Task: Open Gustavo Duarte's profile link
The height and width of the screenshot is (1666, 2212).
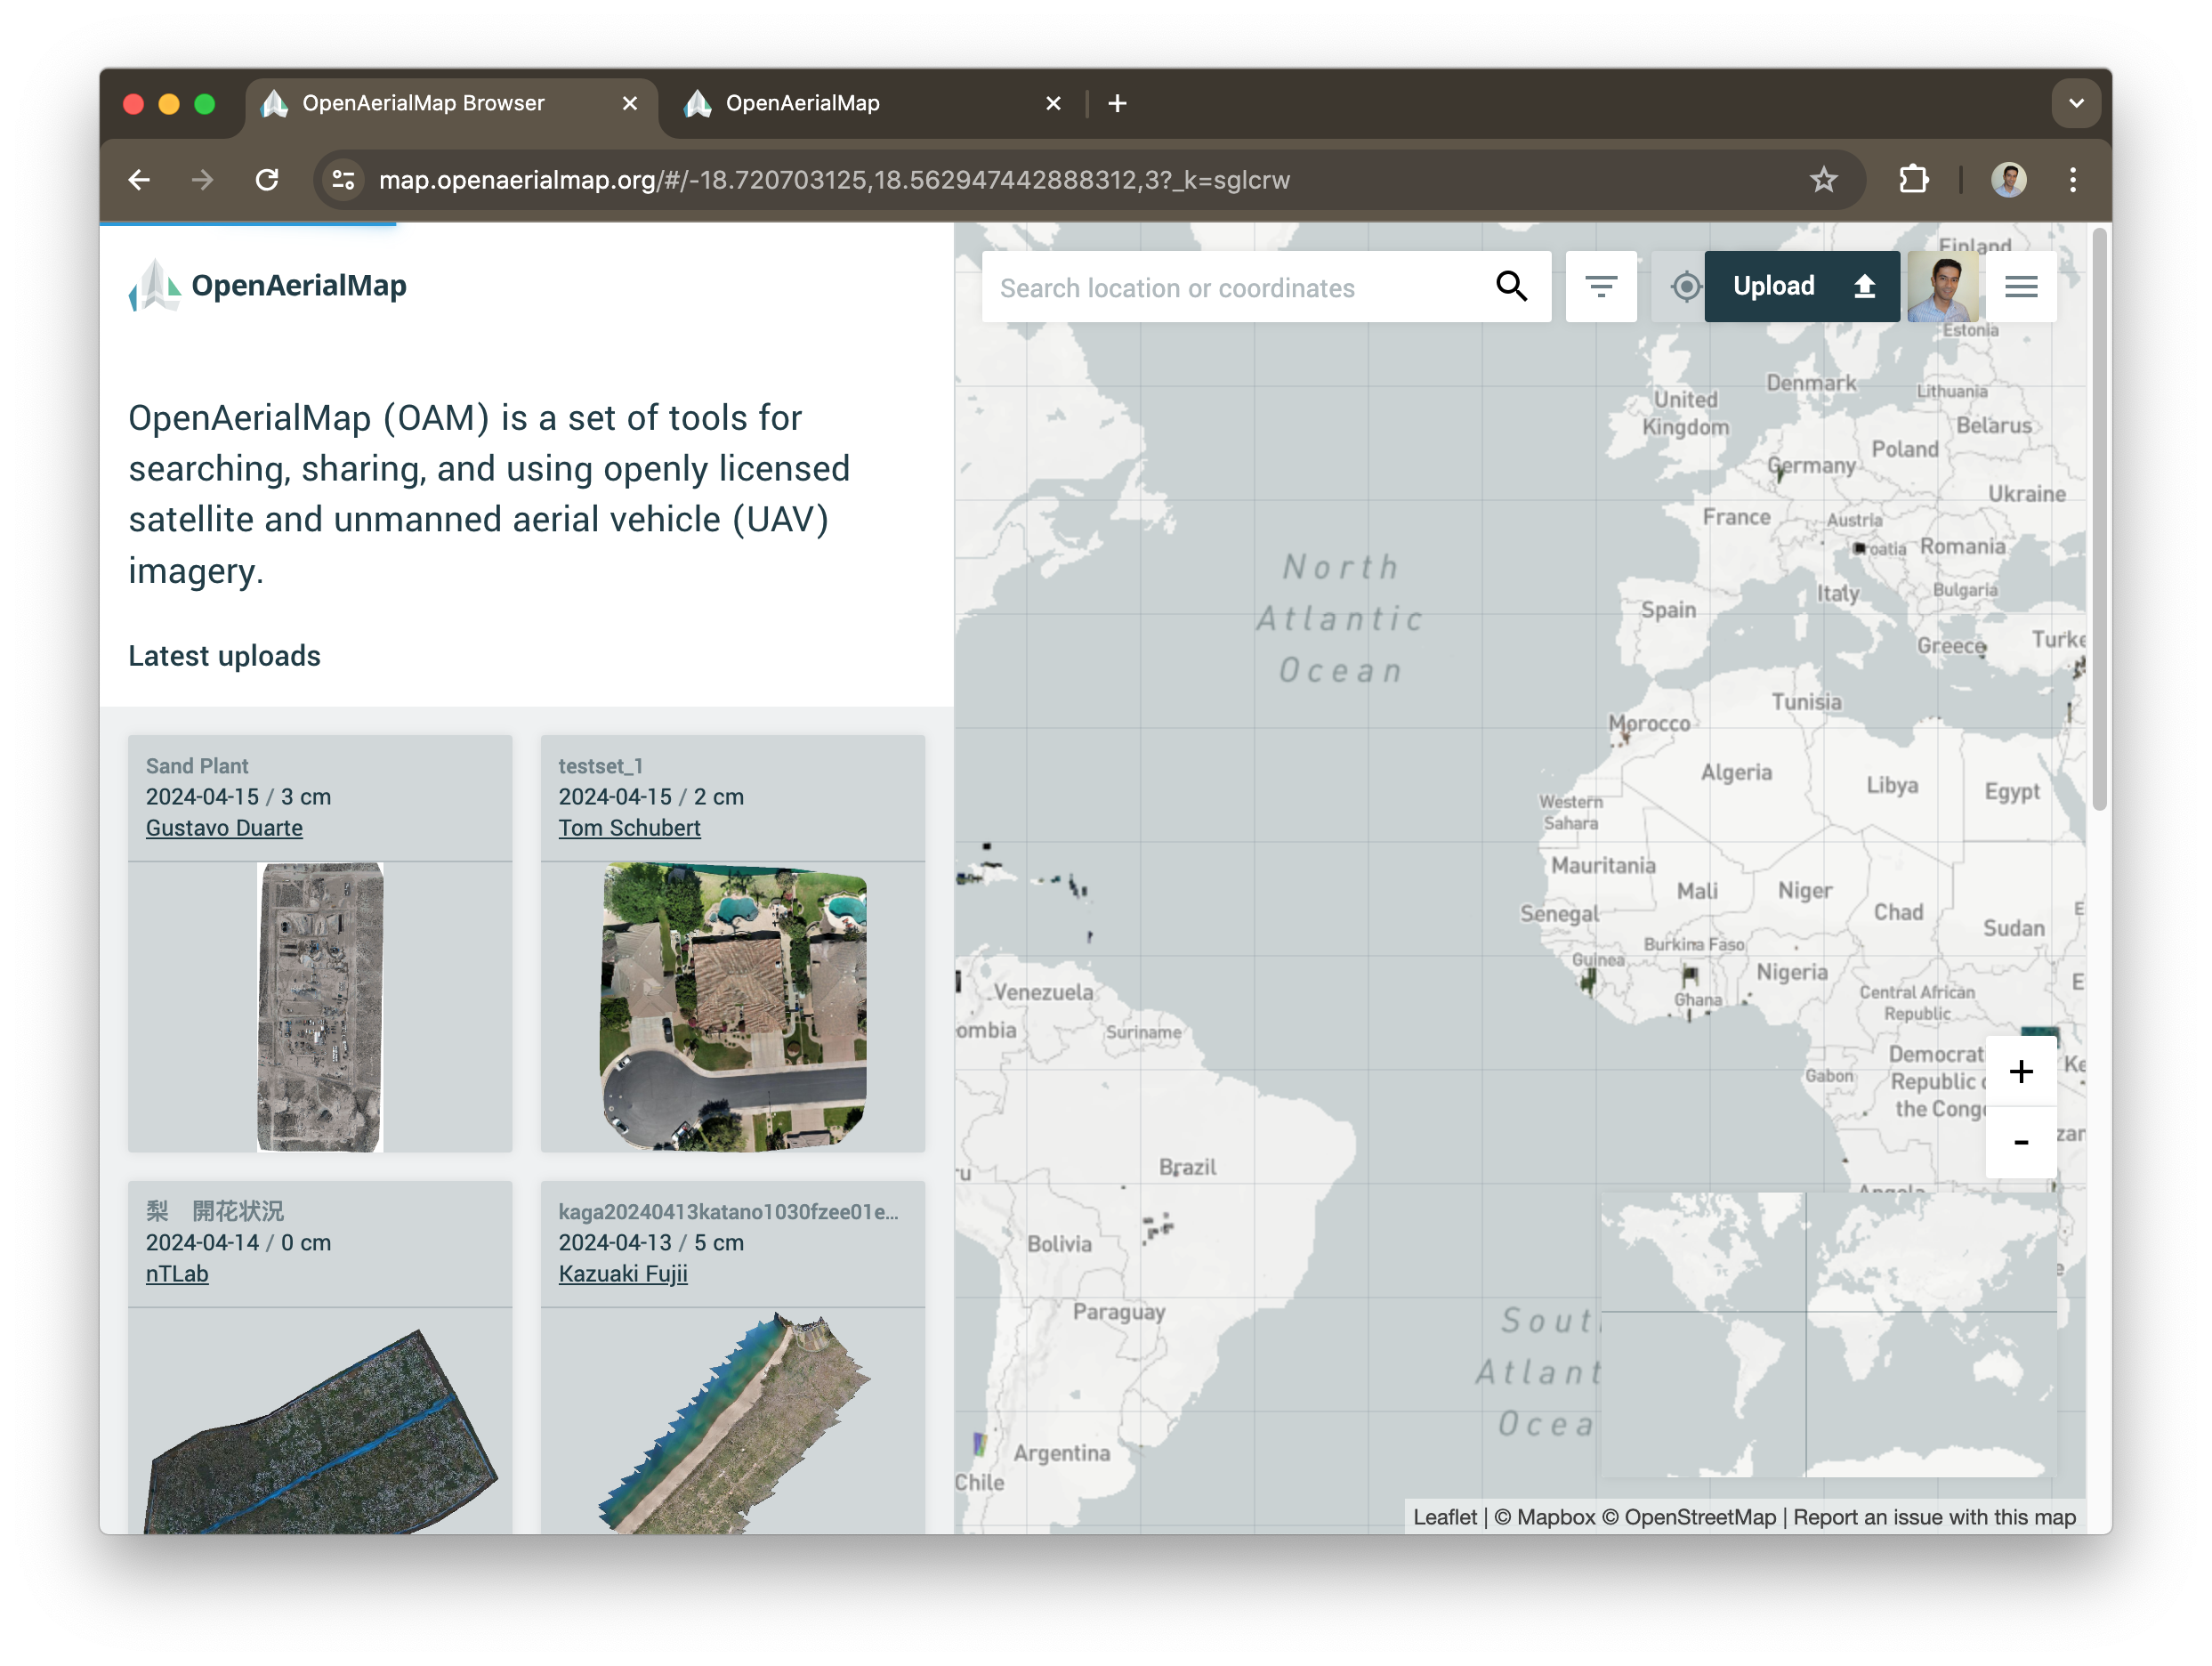Action: (x=224, y=828)
